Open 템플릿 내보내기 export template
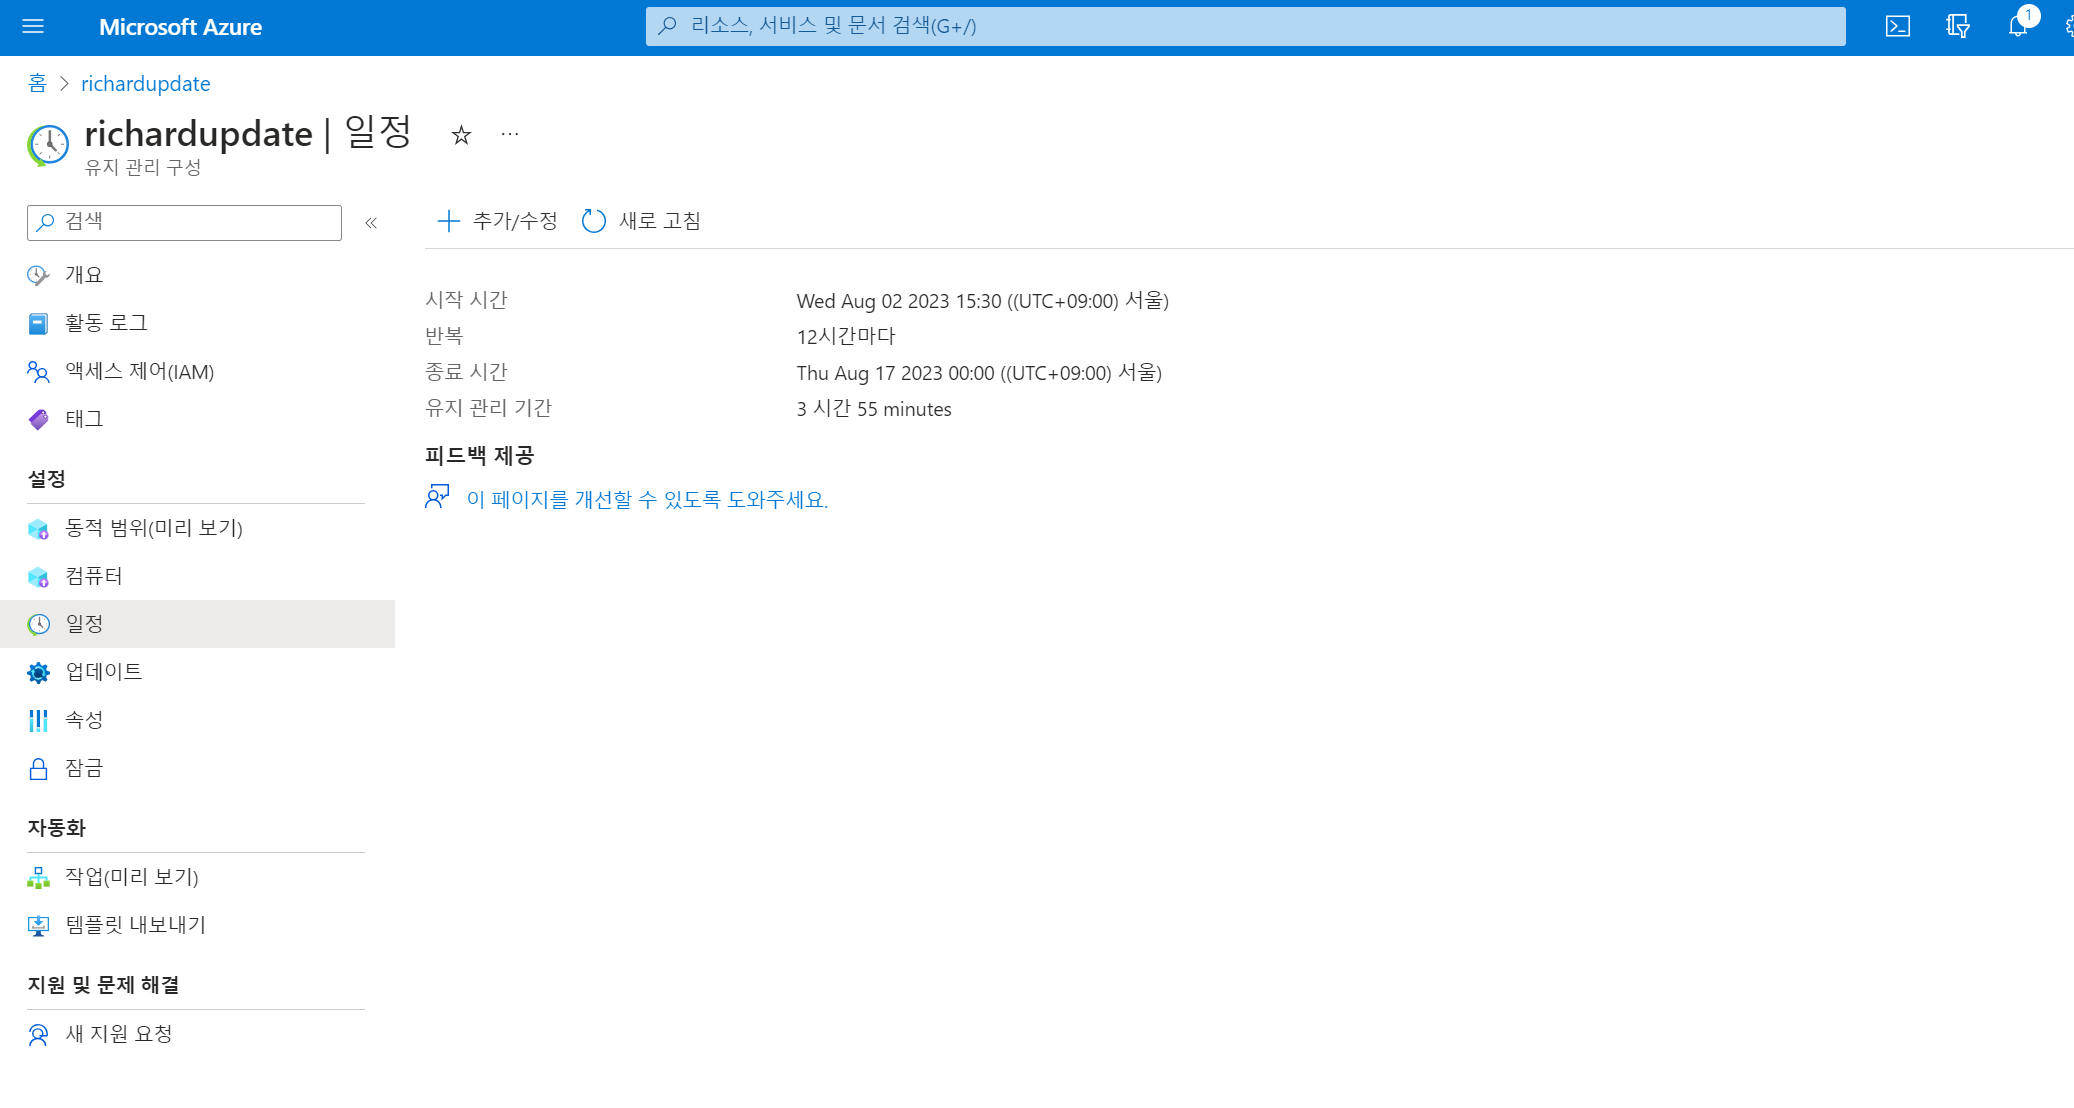 click(x=135, y=925)
